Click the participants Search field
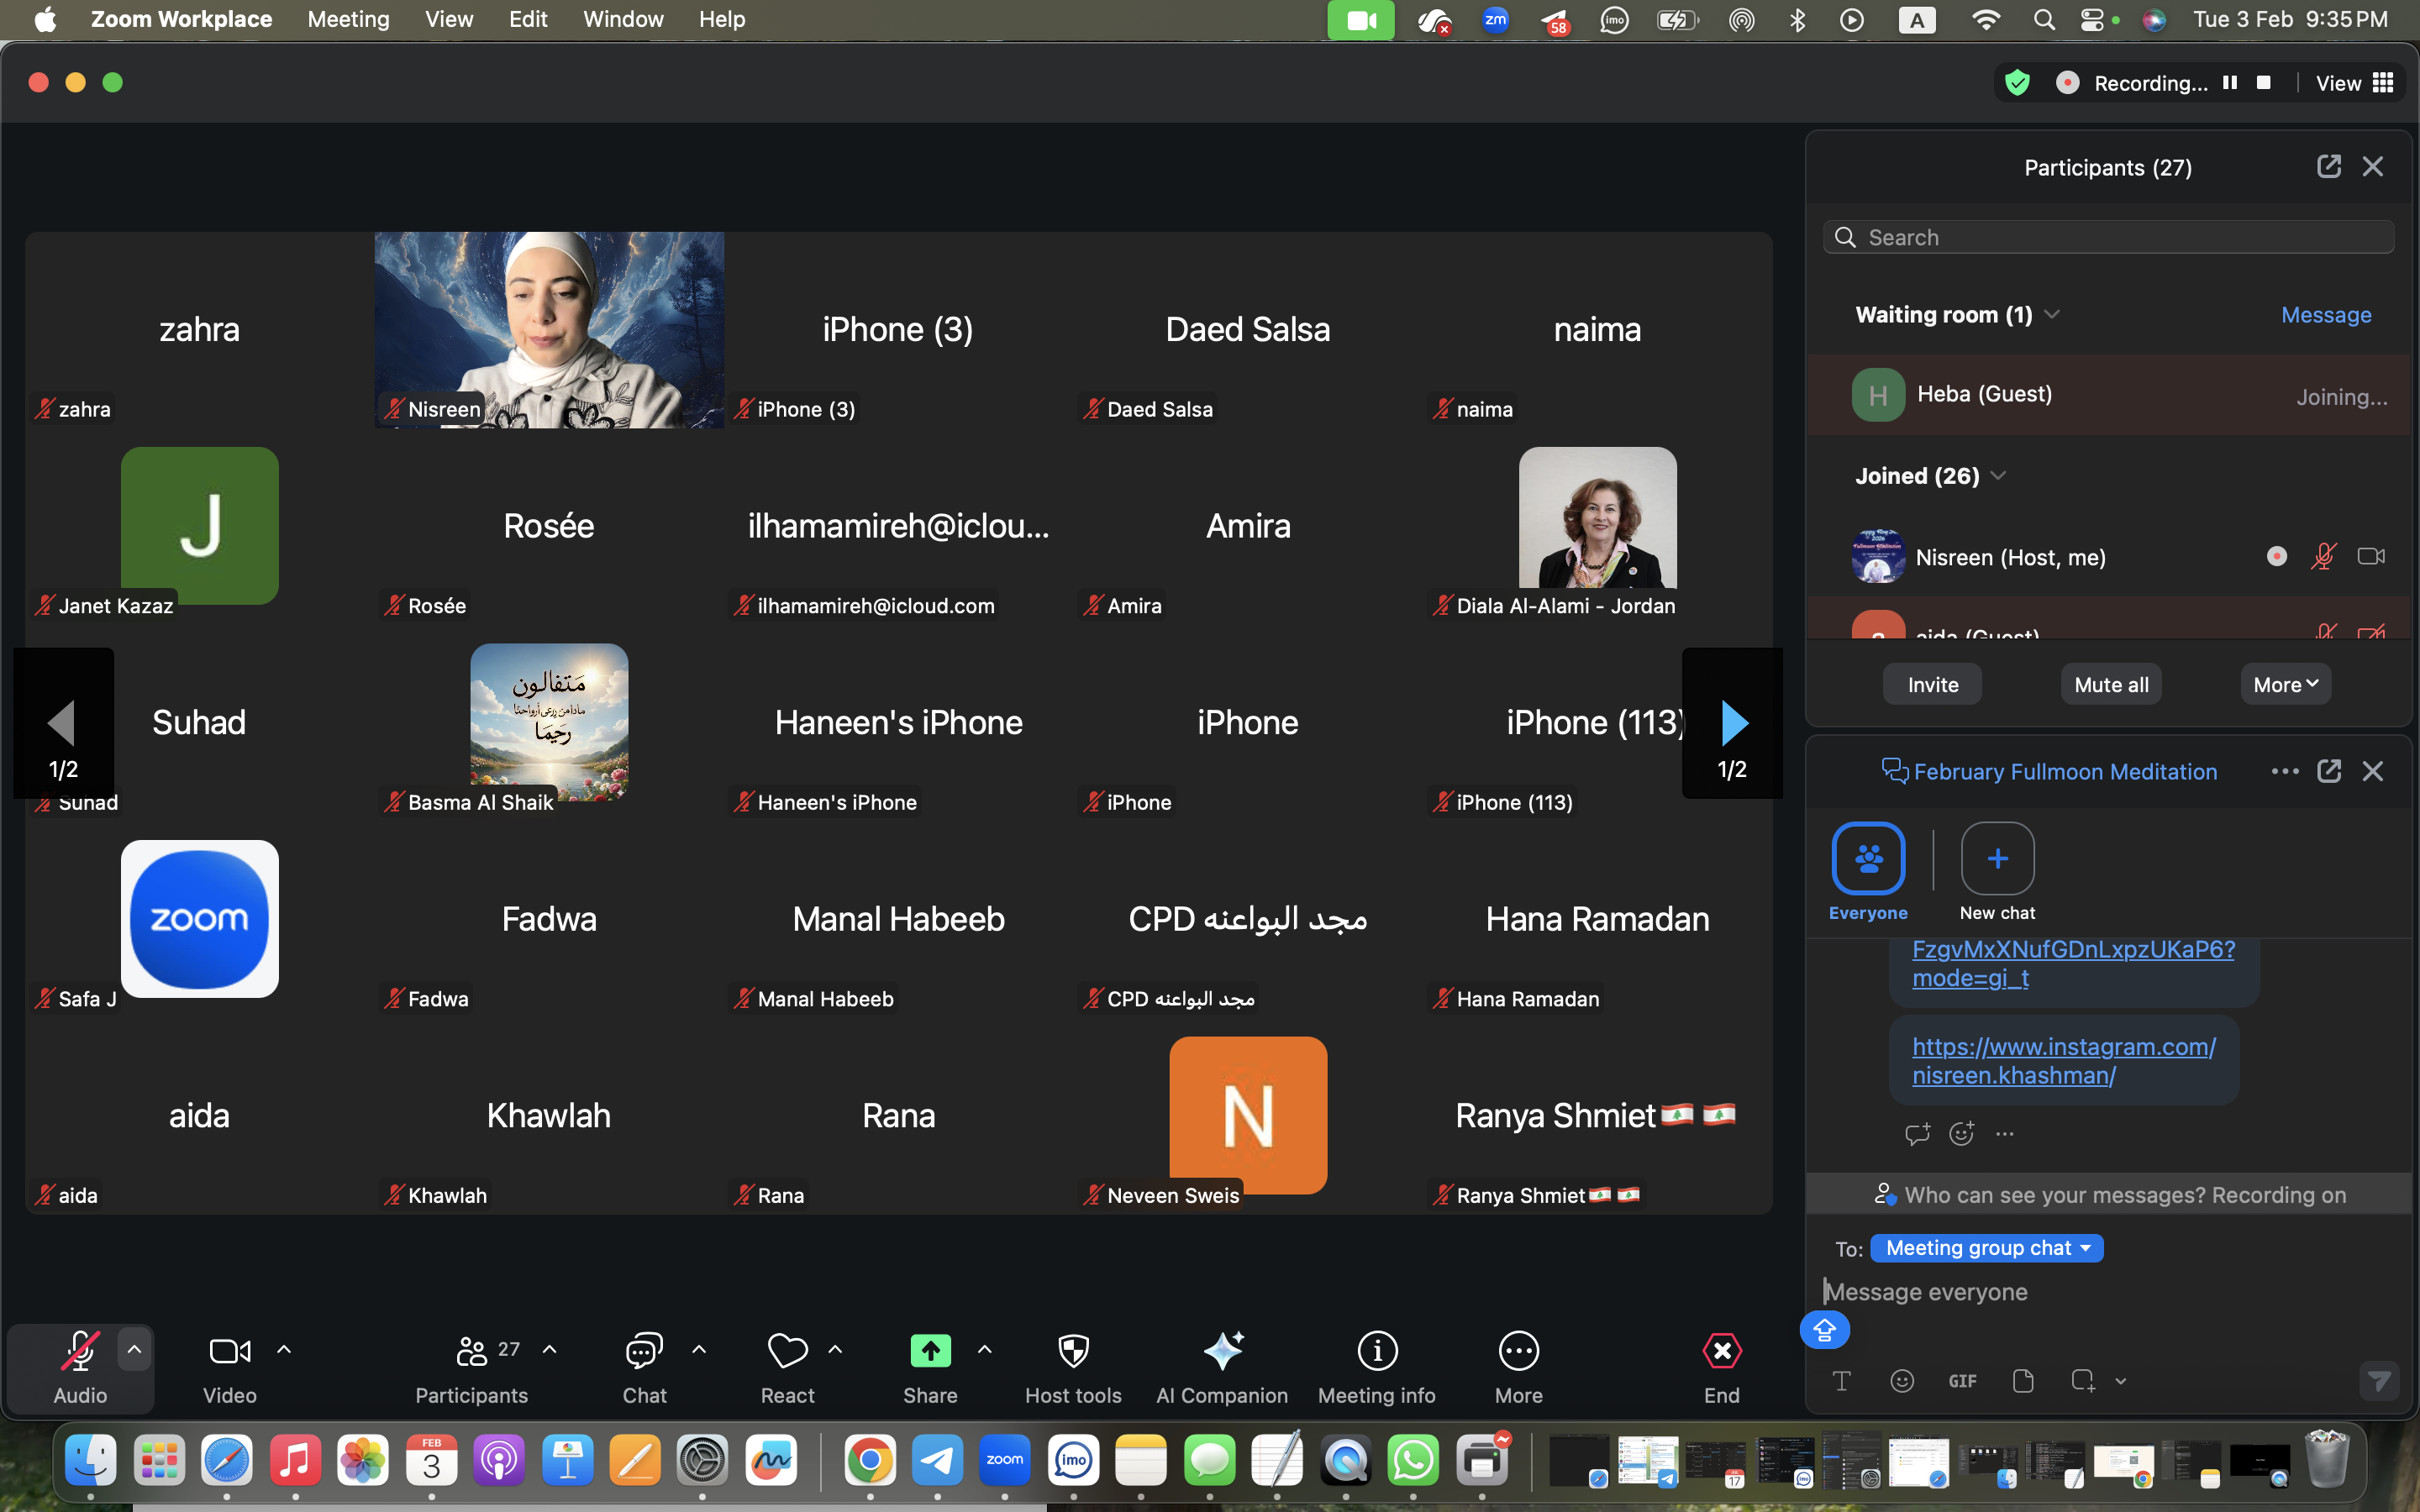The height and width of the screenshot is (1512, 2420). tap(2108, 237)
